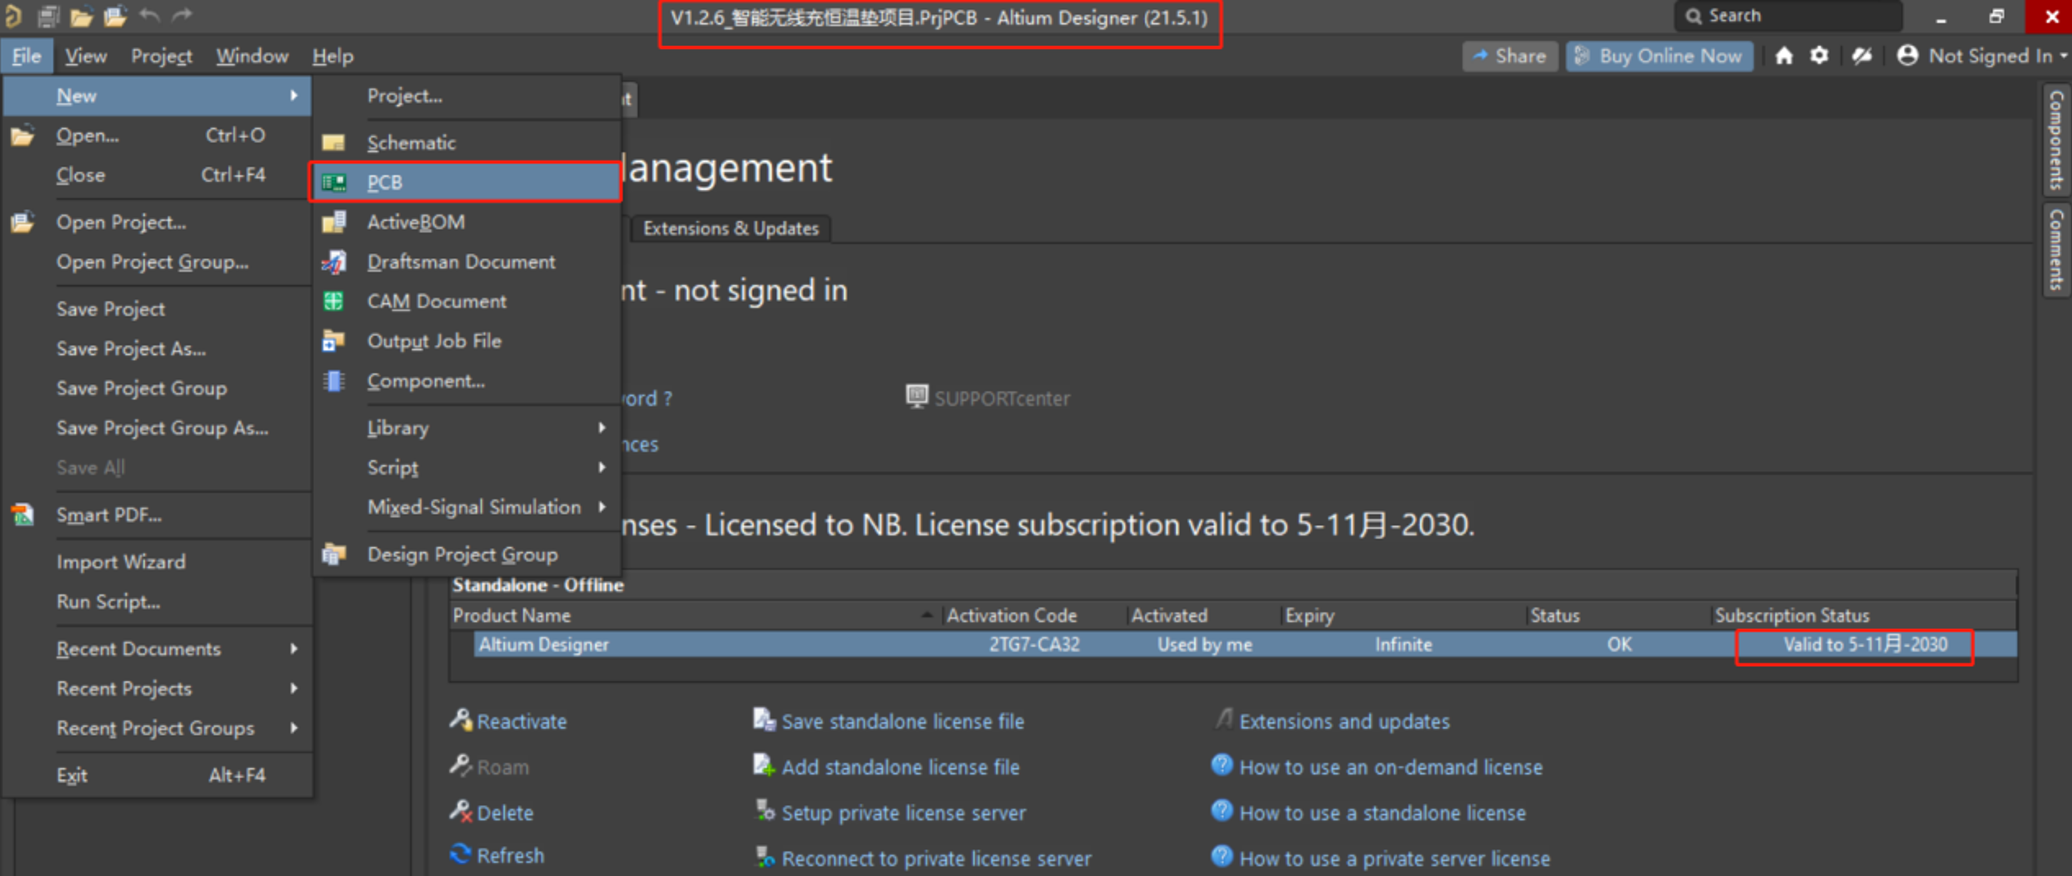Click the Save icon in title bar
The width and height of the screenshot is (2072, 876).
point(47,16)
